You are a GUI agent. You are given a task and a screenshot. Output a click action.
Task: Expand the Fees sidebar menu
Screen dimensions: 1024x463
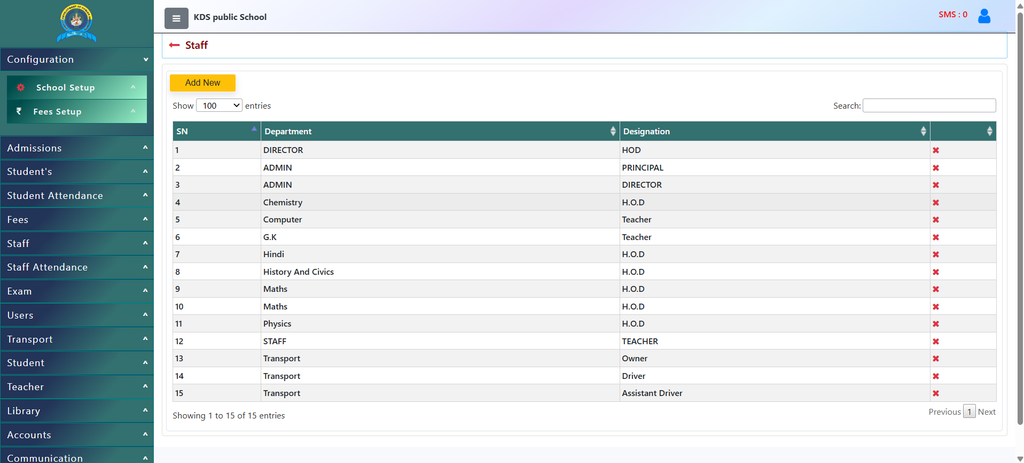click(76, 220)
